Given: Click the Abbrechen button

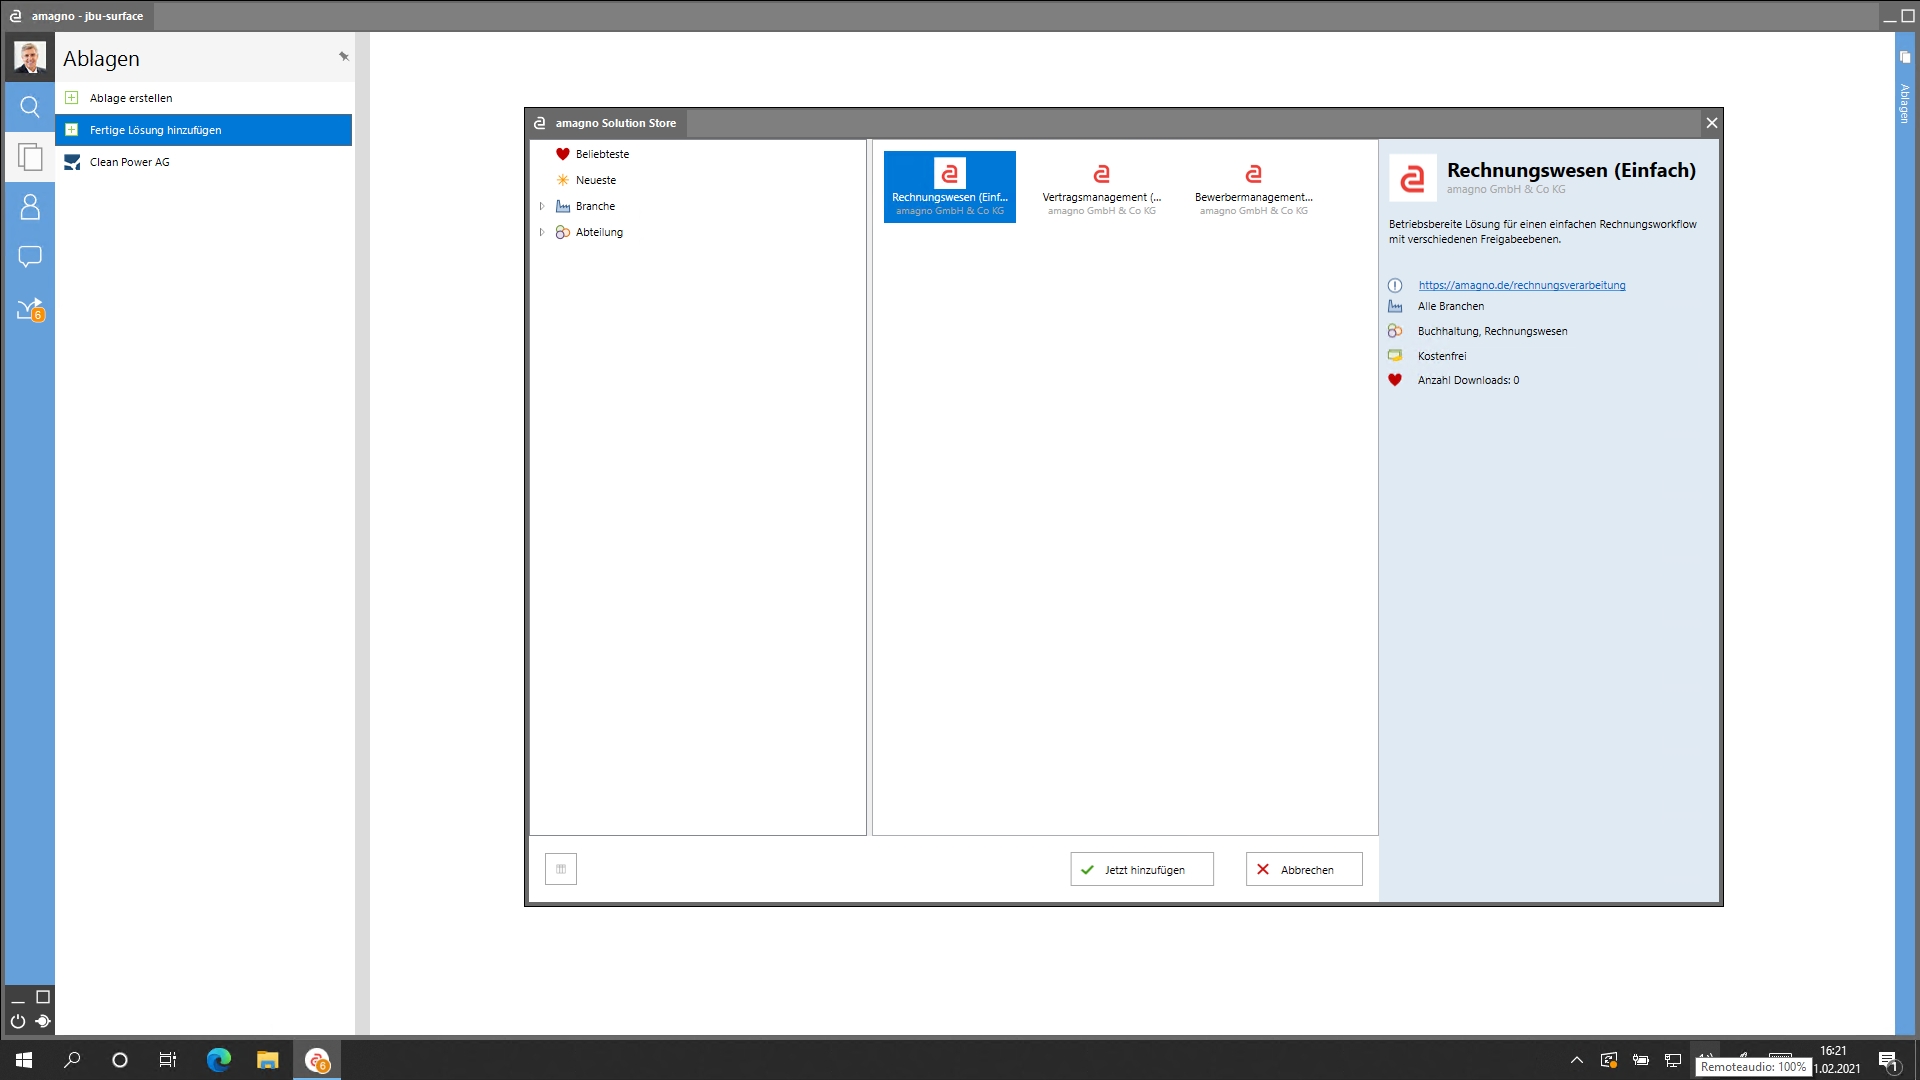Looking at the screenshot, I should tap(1304, 870).
